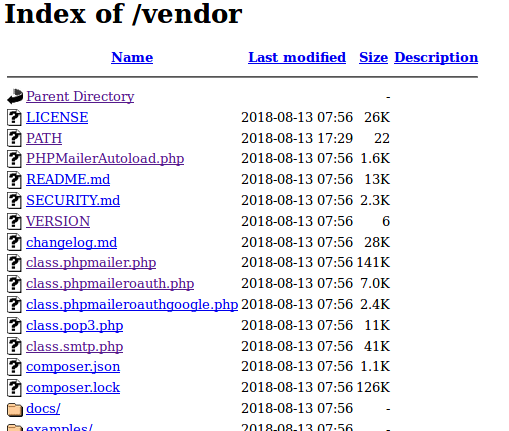509x431 pixels.
Task: Open the SECURITY.md file link
Action: tap(73, 200)
